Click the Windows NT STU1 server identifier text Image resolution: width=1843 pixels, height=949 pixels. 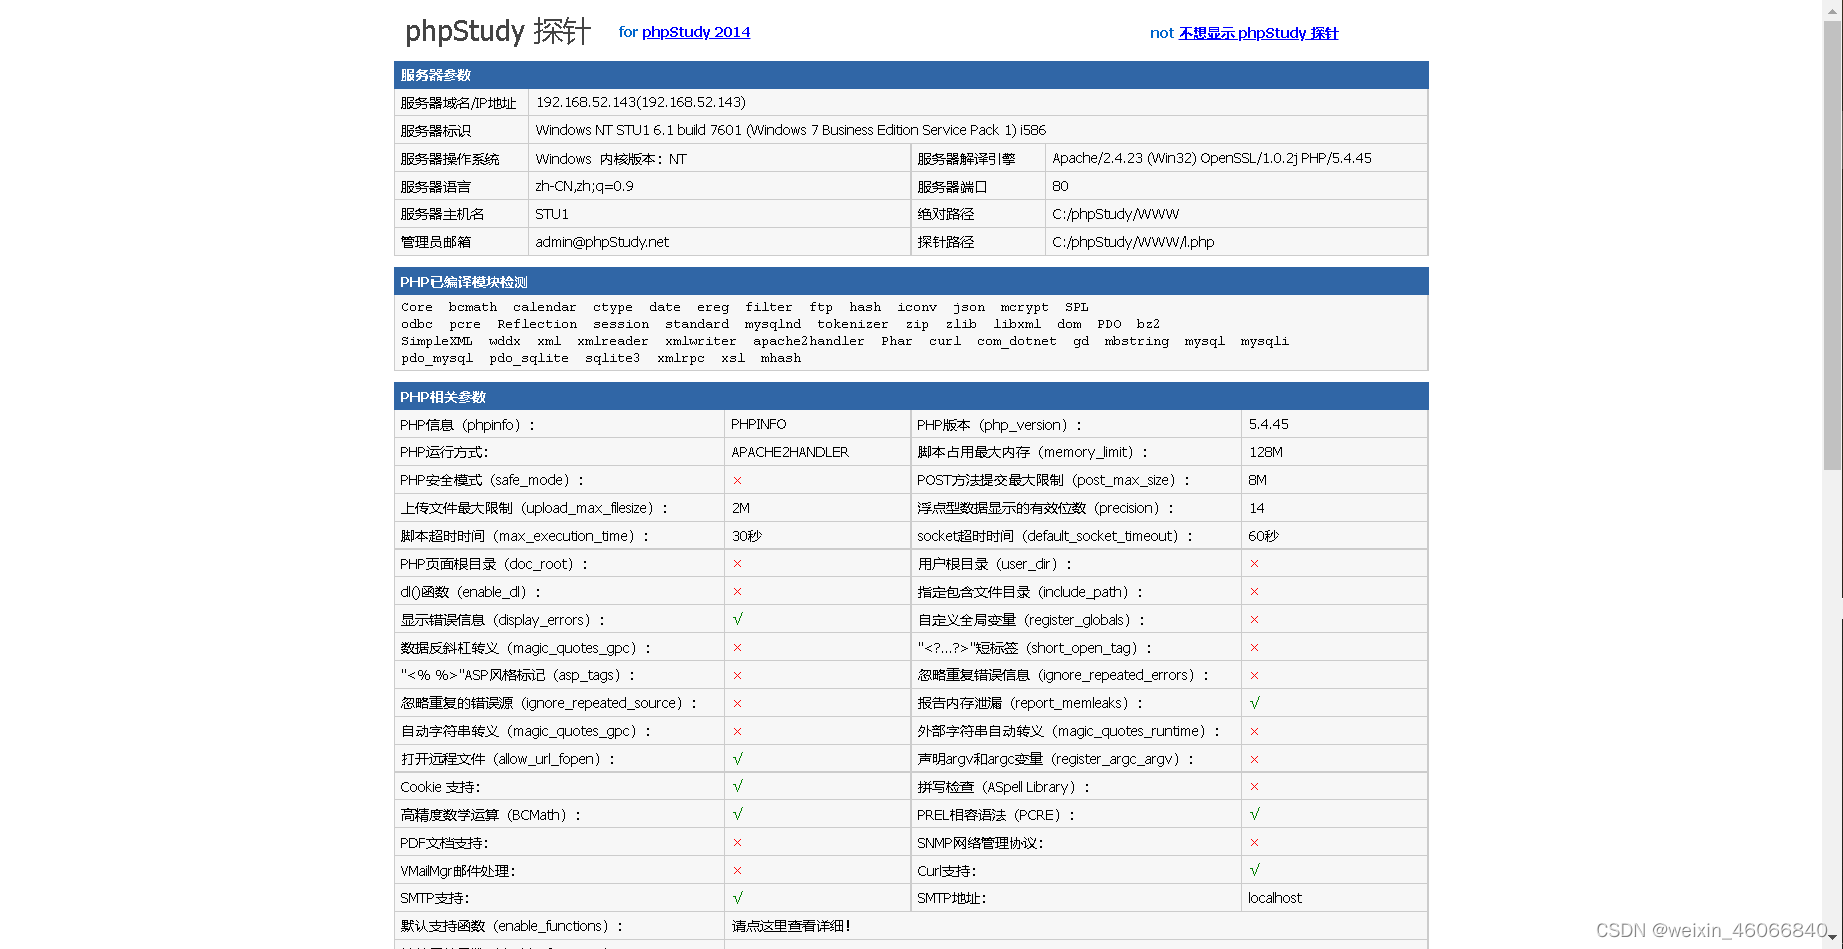click(x=791, y=130)
